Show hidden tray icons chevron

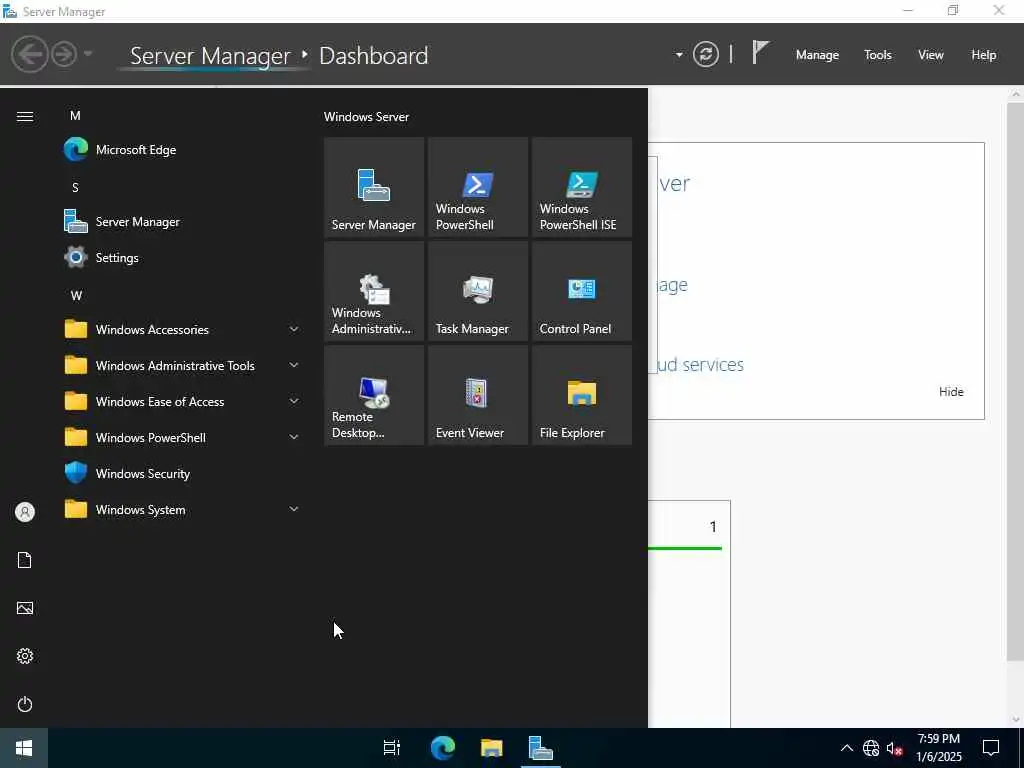(x=846, y=748)
